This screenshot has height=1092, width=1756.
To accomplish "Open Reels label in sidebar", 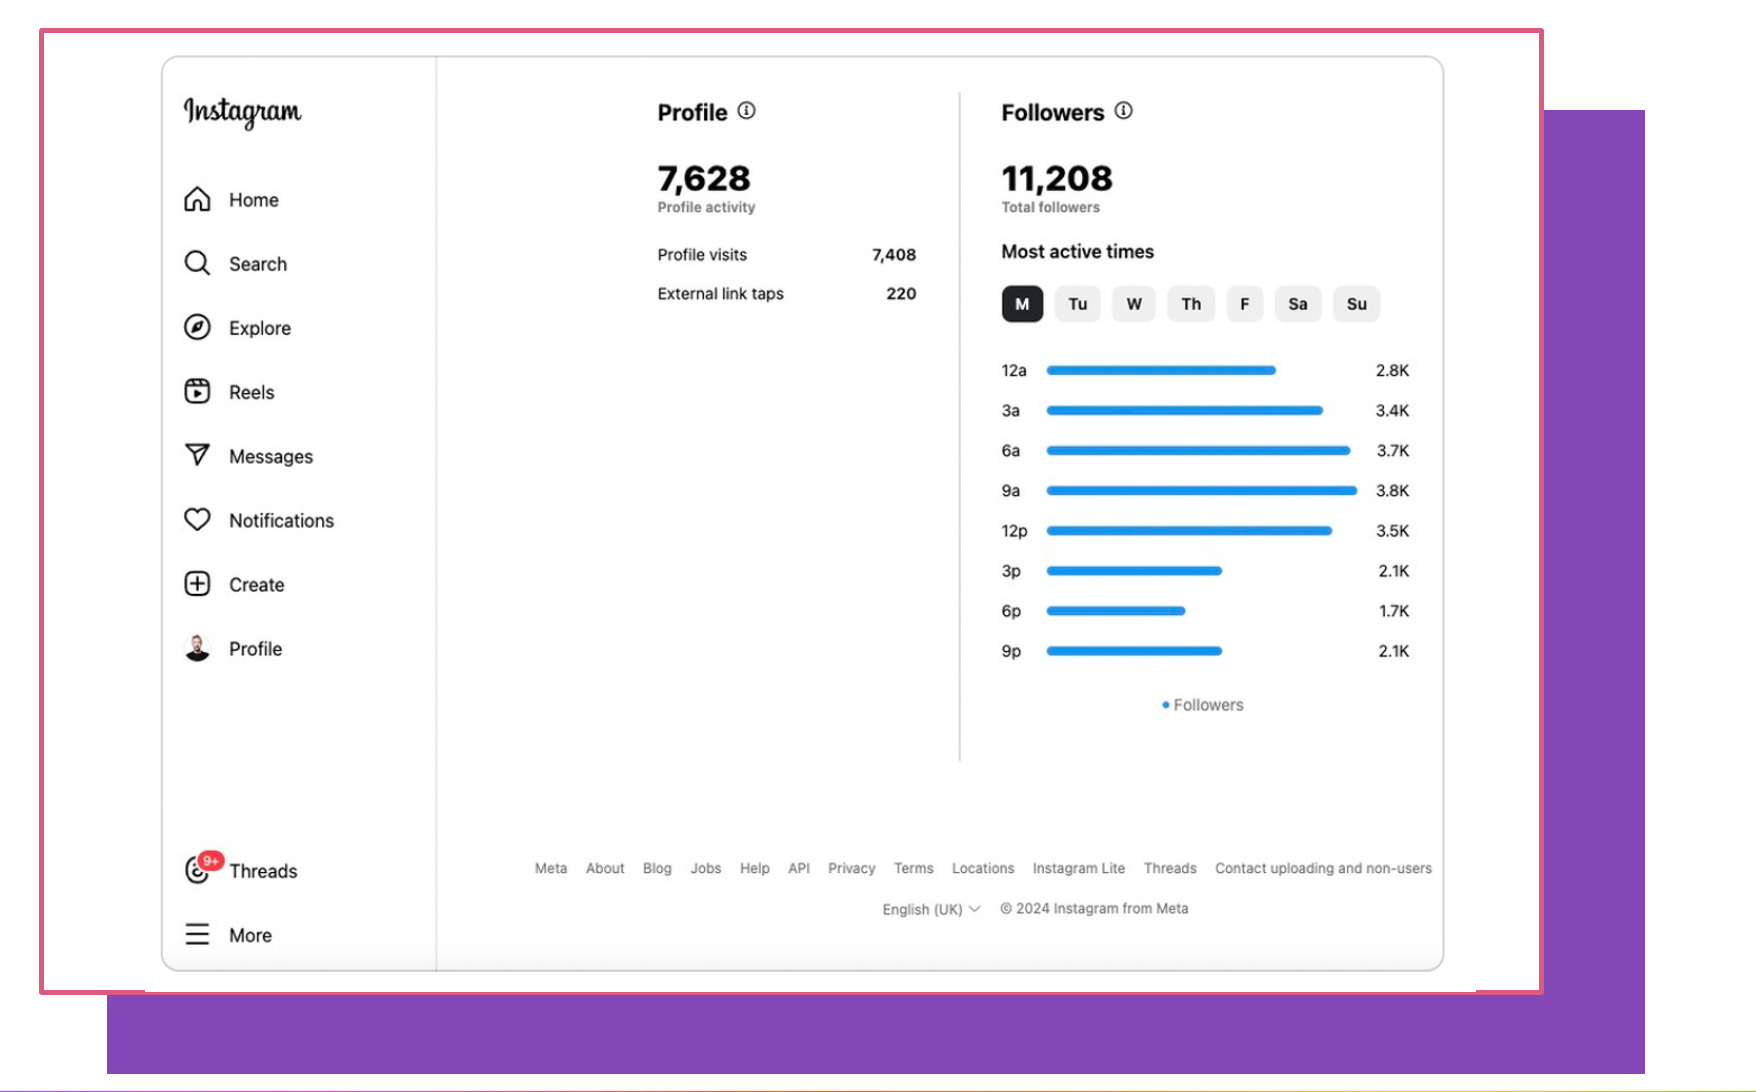I will point(251,392).
